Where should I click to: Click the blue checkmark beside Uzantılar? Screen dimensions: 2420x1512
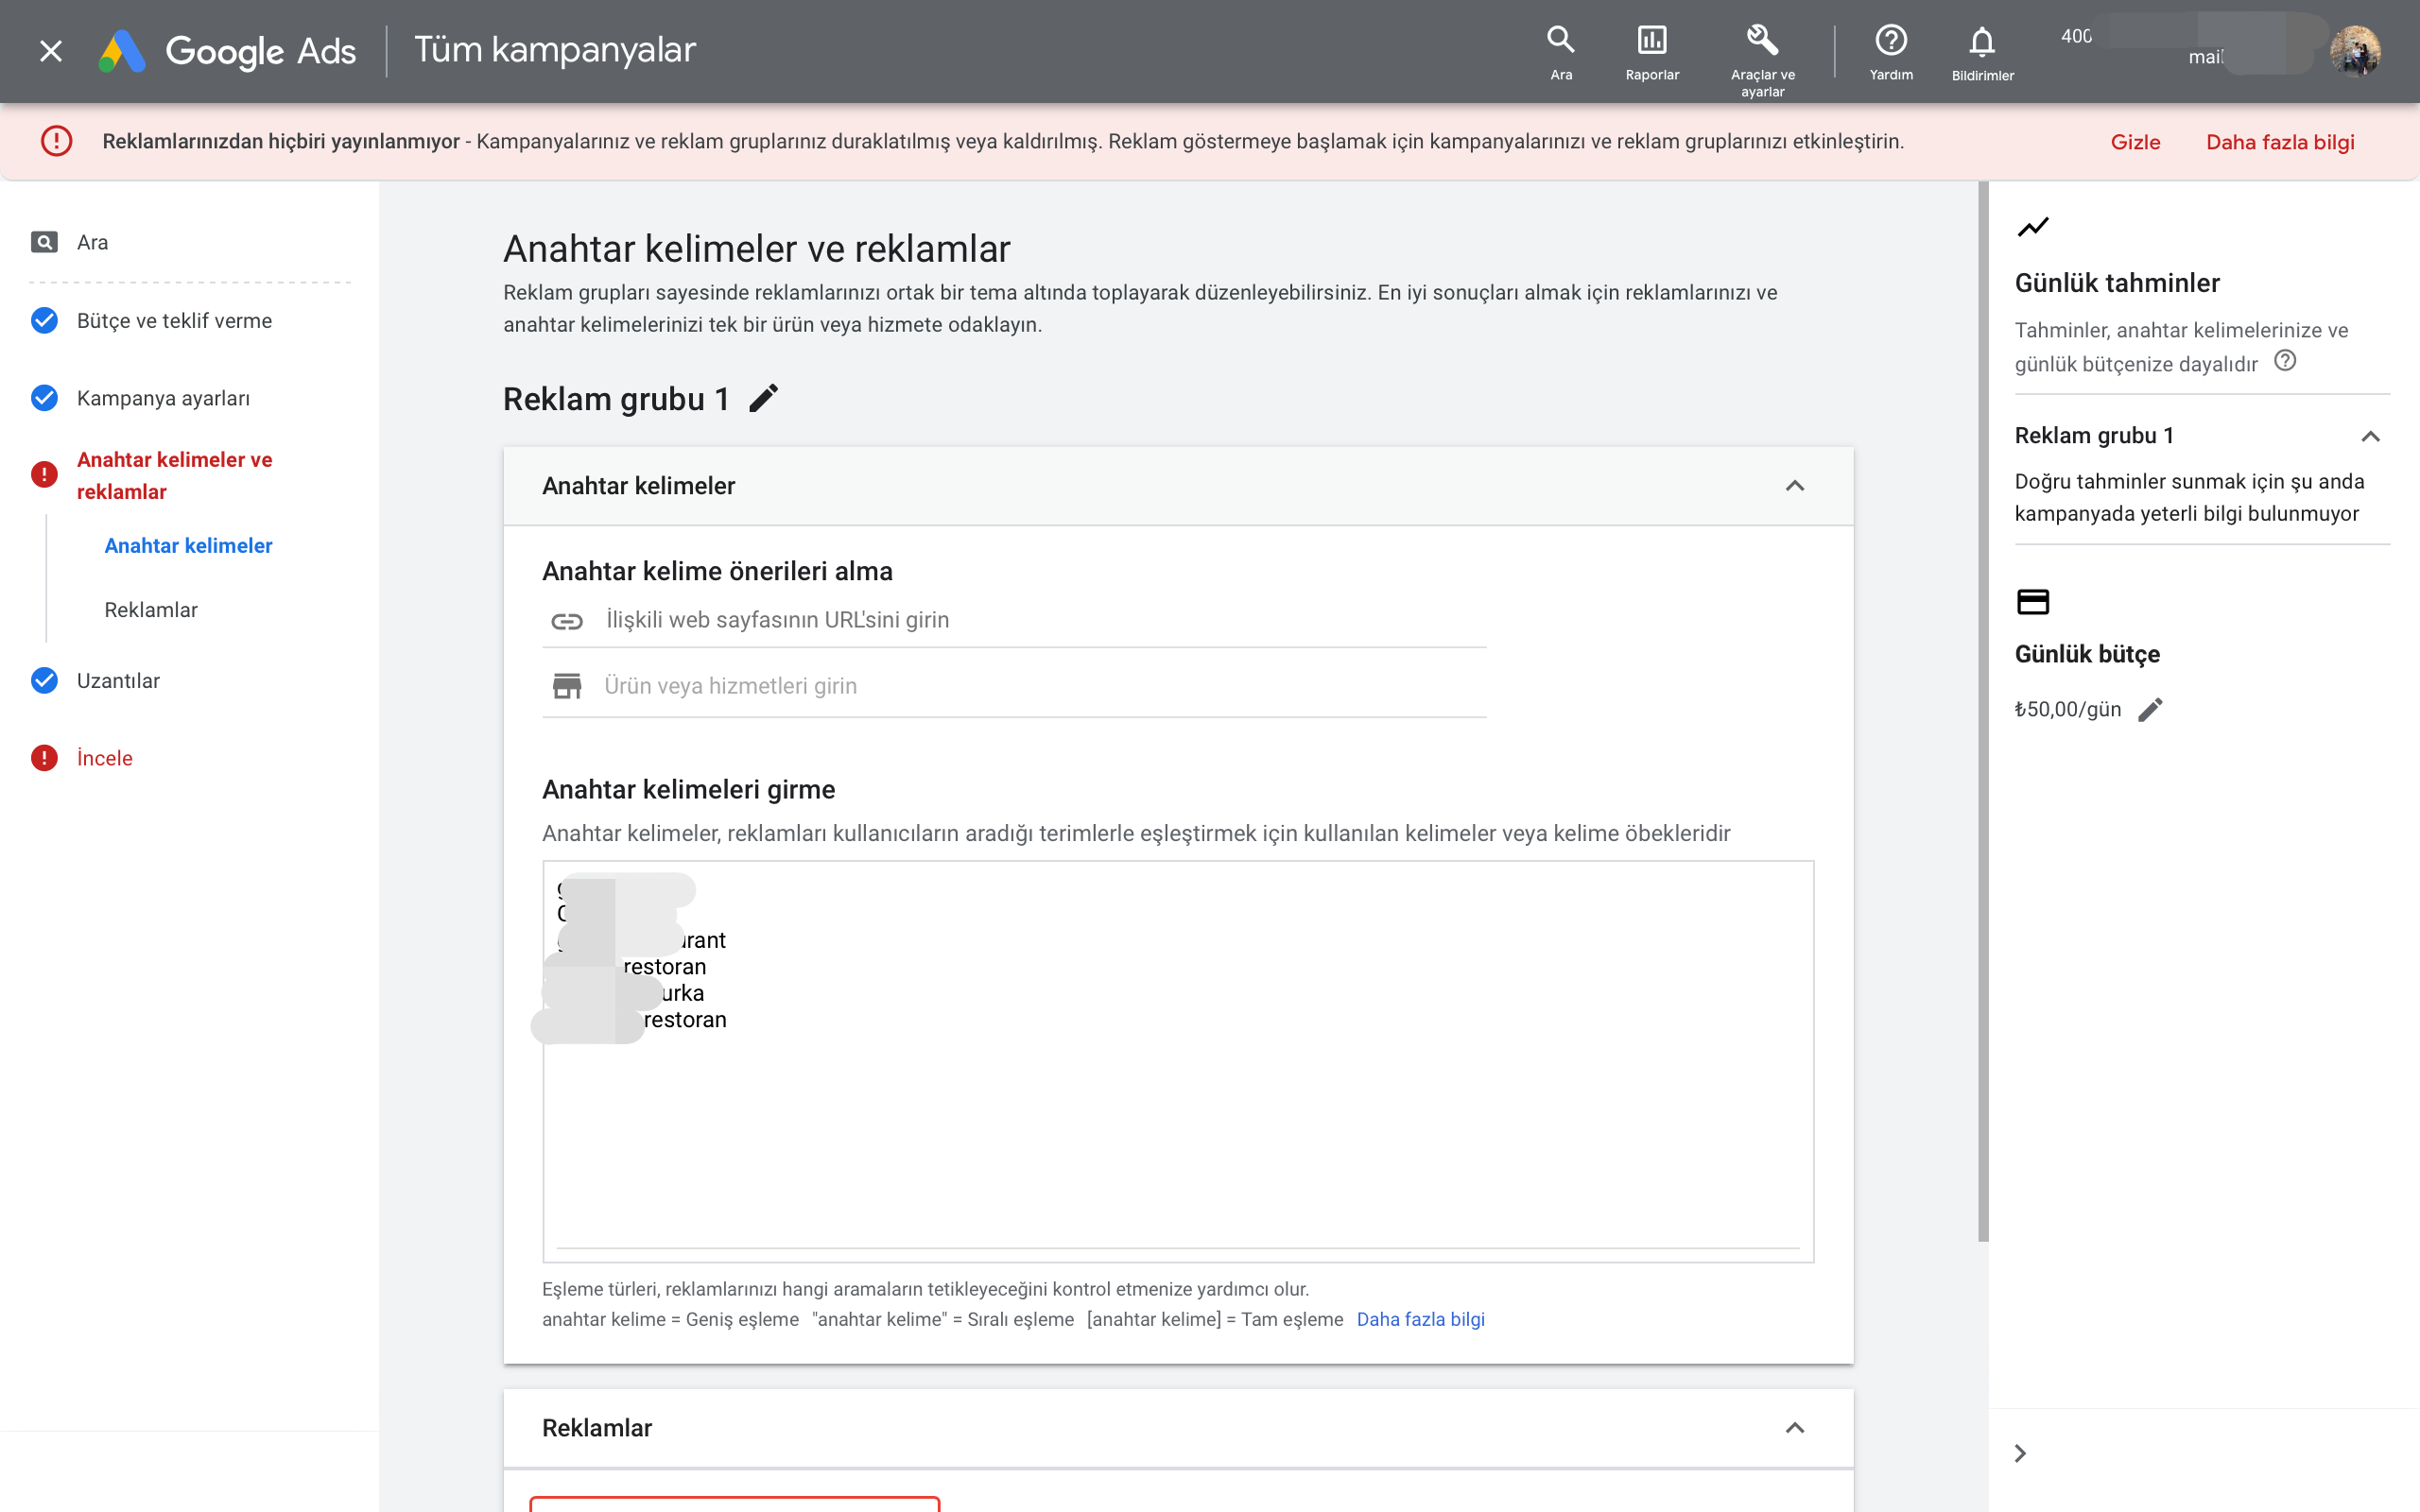[44, 680]
